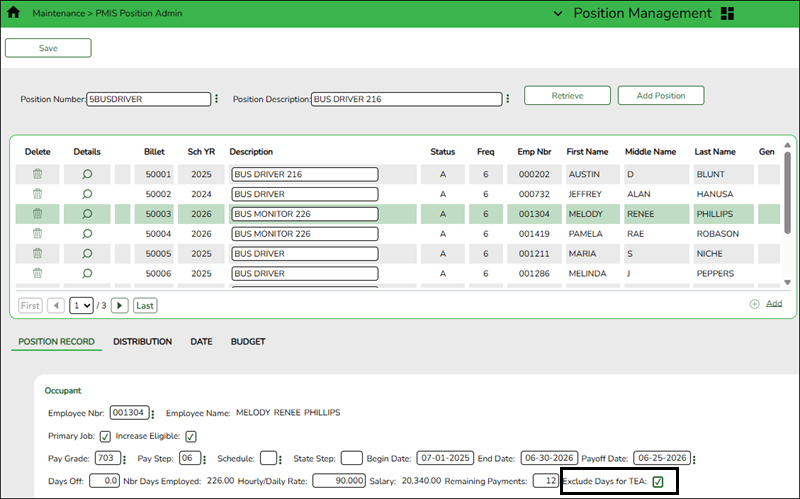800x499 pixels.
Task: Toggle the Increase Eligible checkbox
Action: pos(191,436)
